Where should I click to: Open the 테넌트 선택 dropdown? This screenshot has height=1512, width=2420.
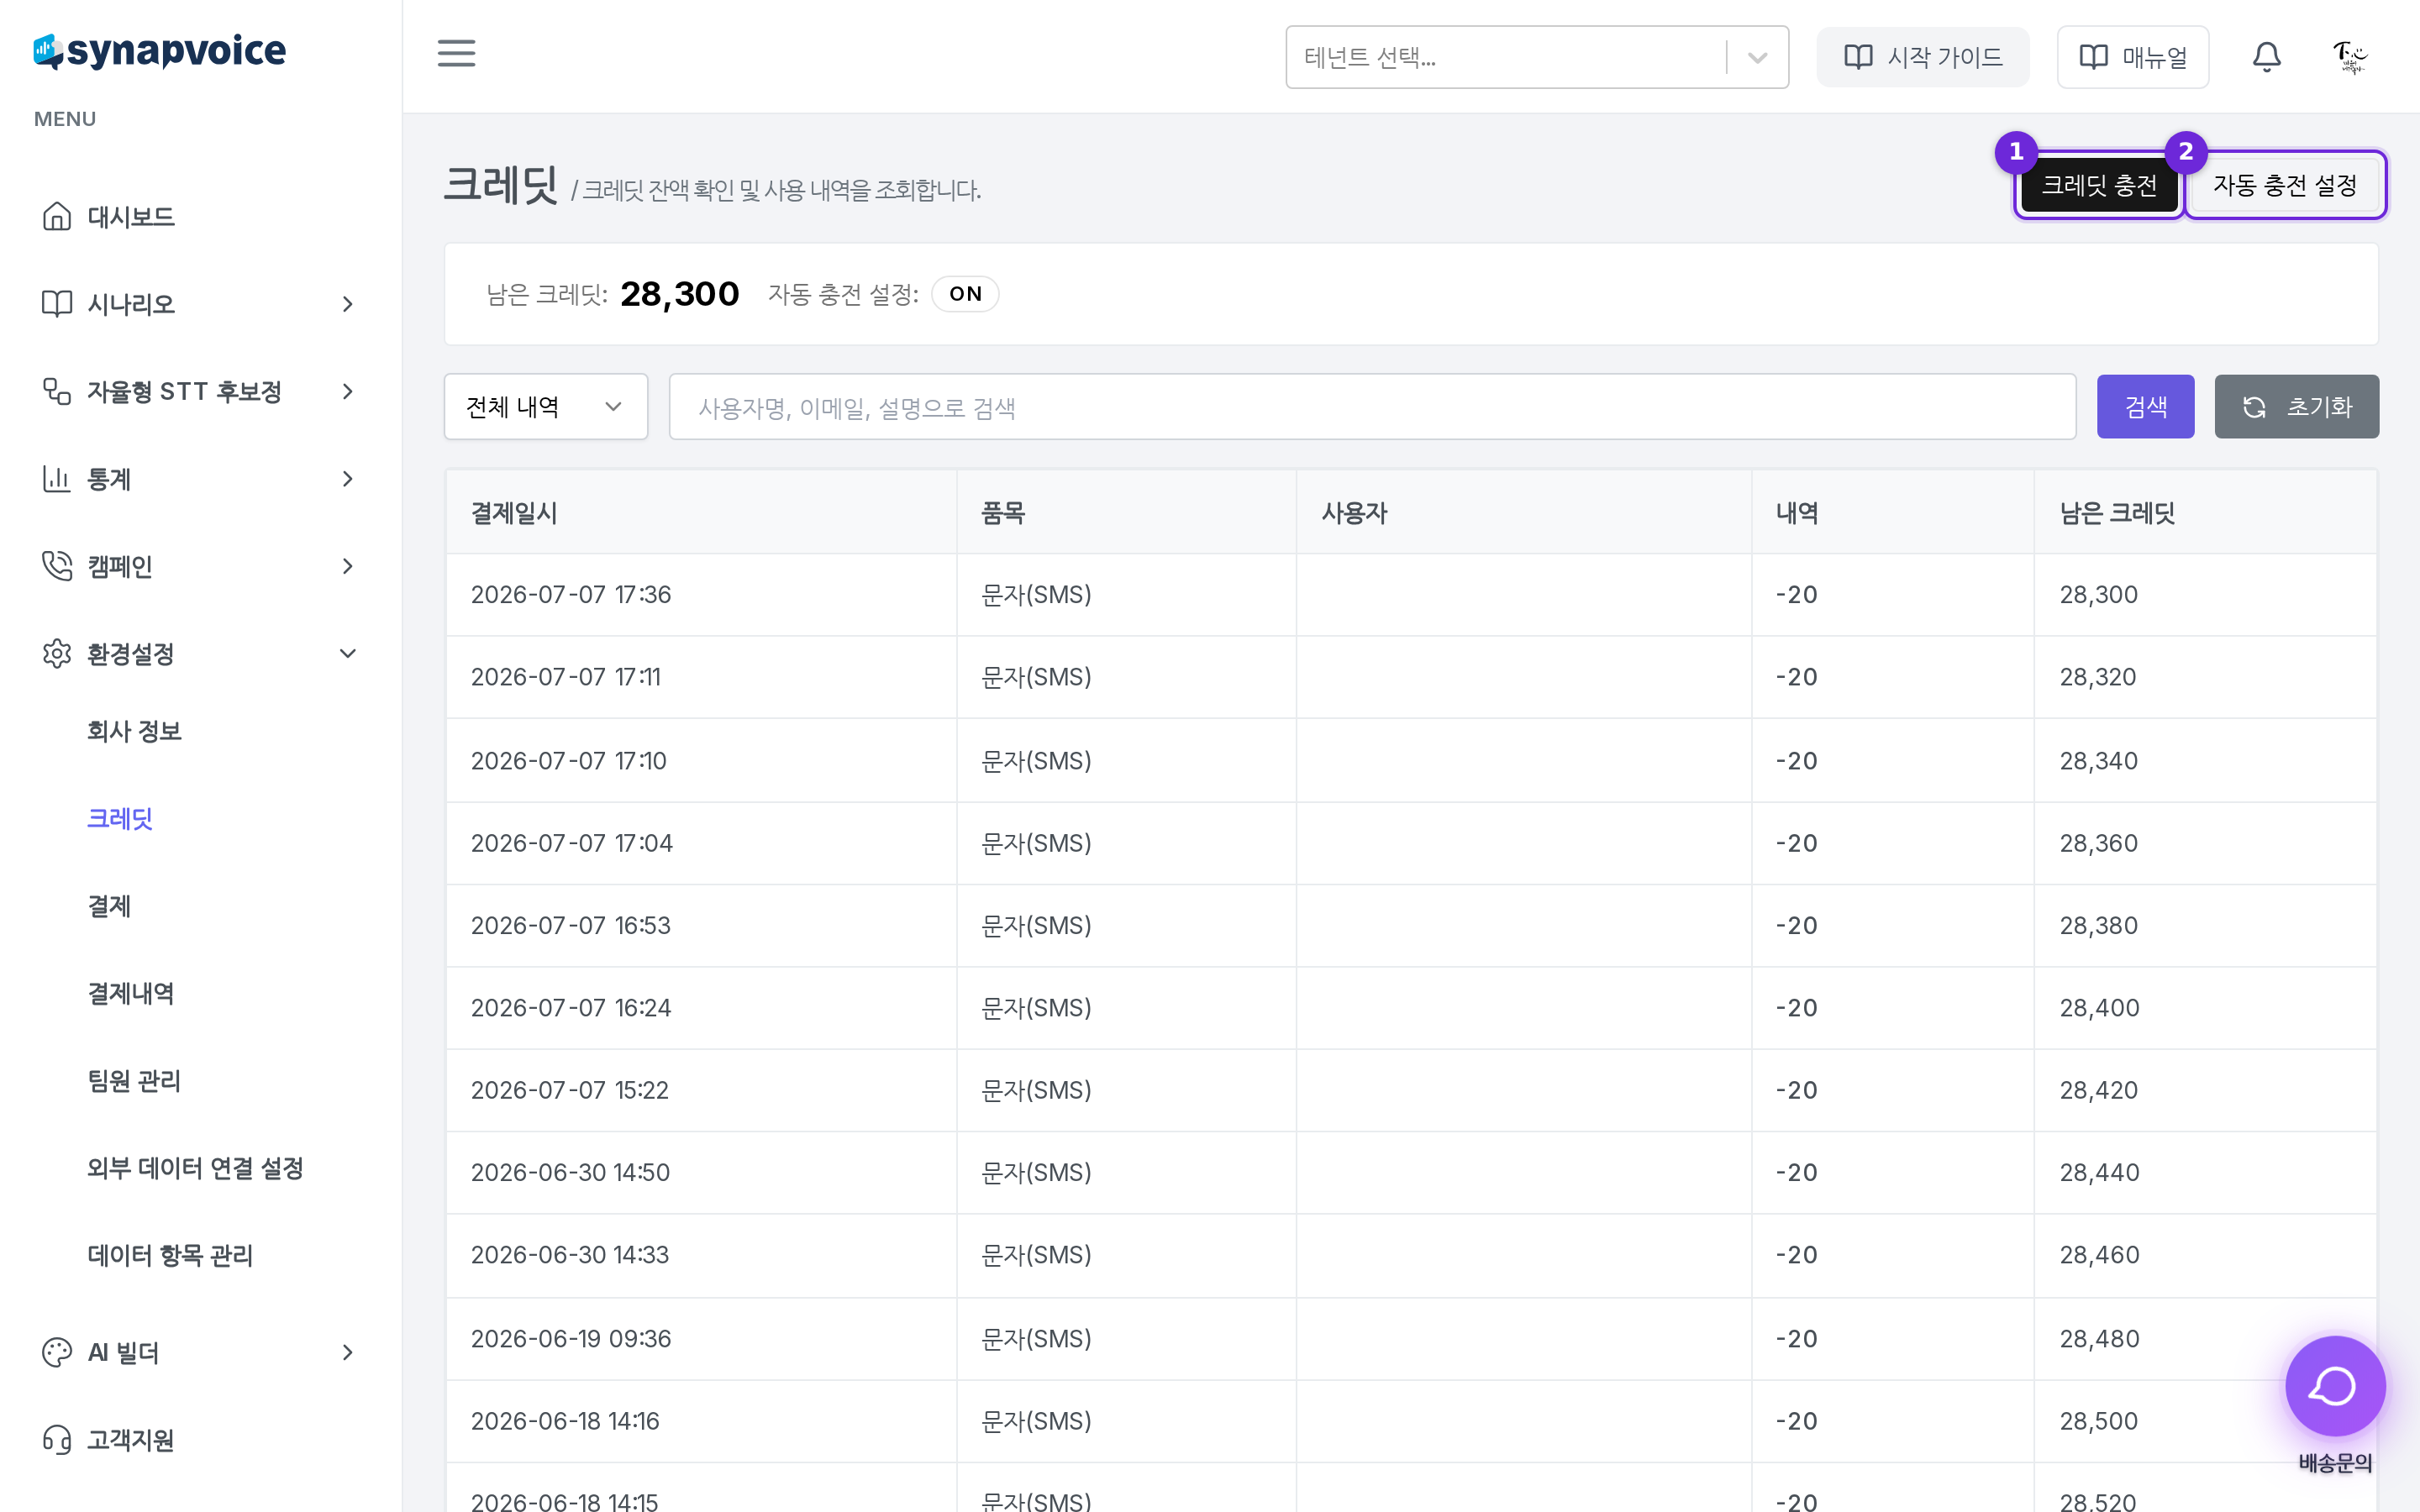click(x=1536, y=57)
